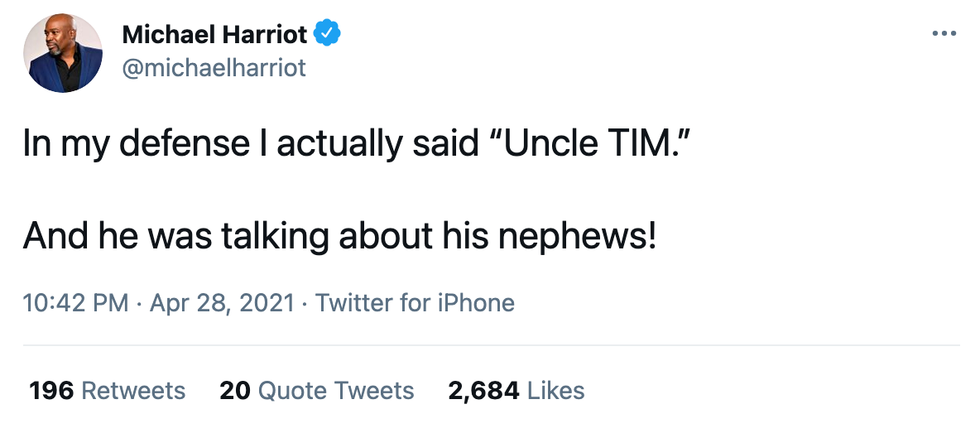Screen dimensions: 980x429
Task: View the 196 Retweets list
Action: coord(107,390)
